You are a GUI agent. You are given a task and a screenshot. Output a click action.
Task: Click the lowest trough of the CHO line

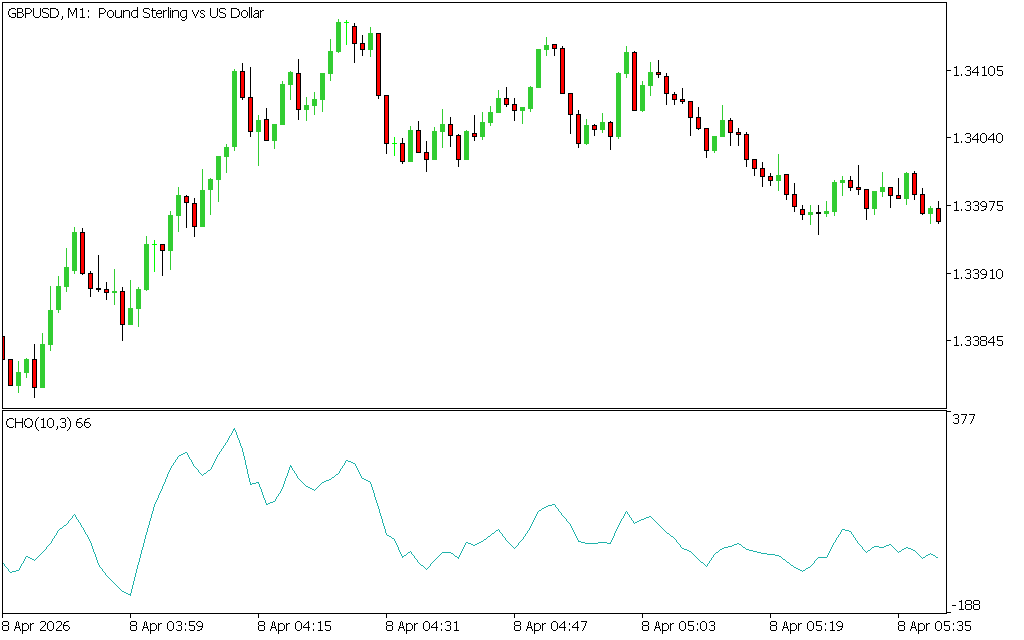[x=131, y=594]
